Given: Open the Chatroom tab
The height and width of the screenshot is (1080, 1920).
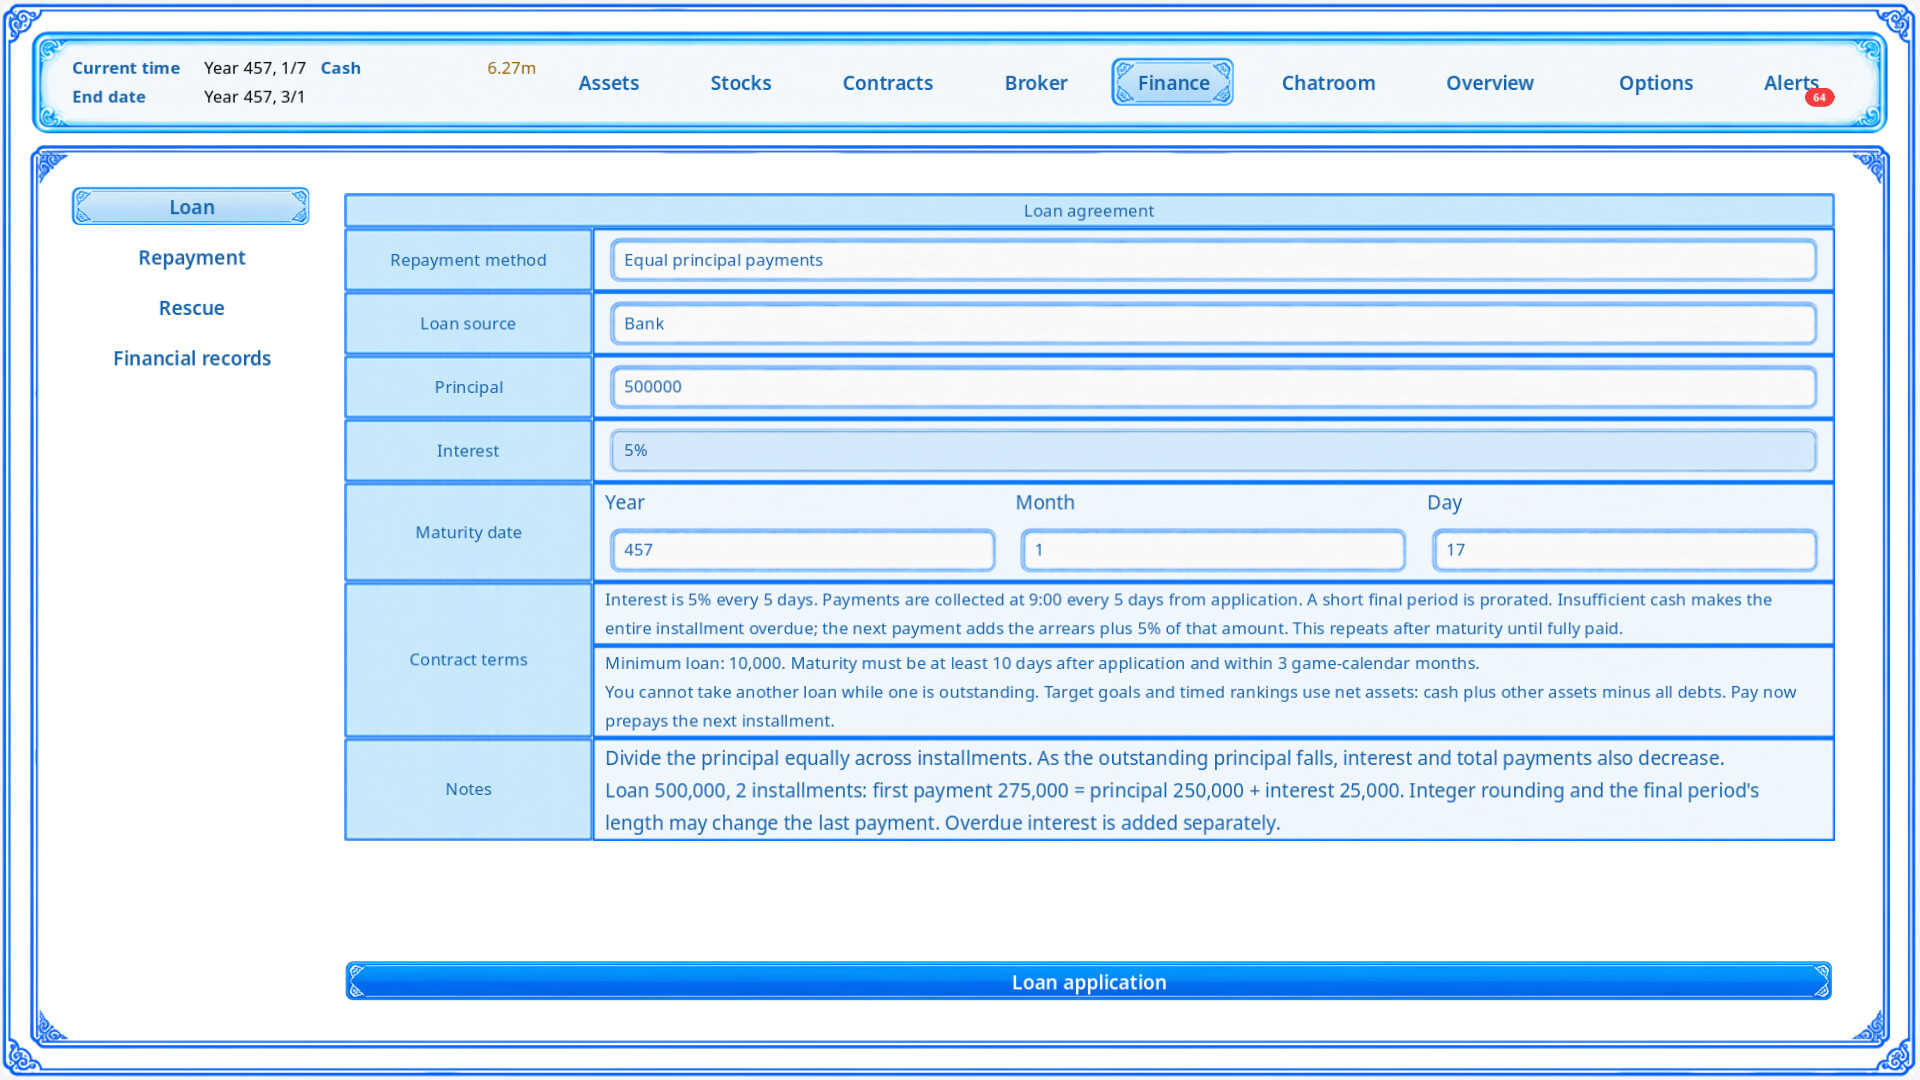Looking at the screenshot, I should 1328,83.
